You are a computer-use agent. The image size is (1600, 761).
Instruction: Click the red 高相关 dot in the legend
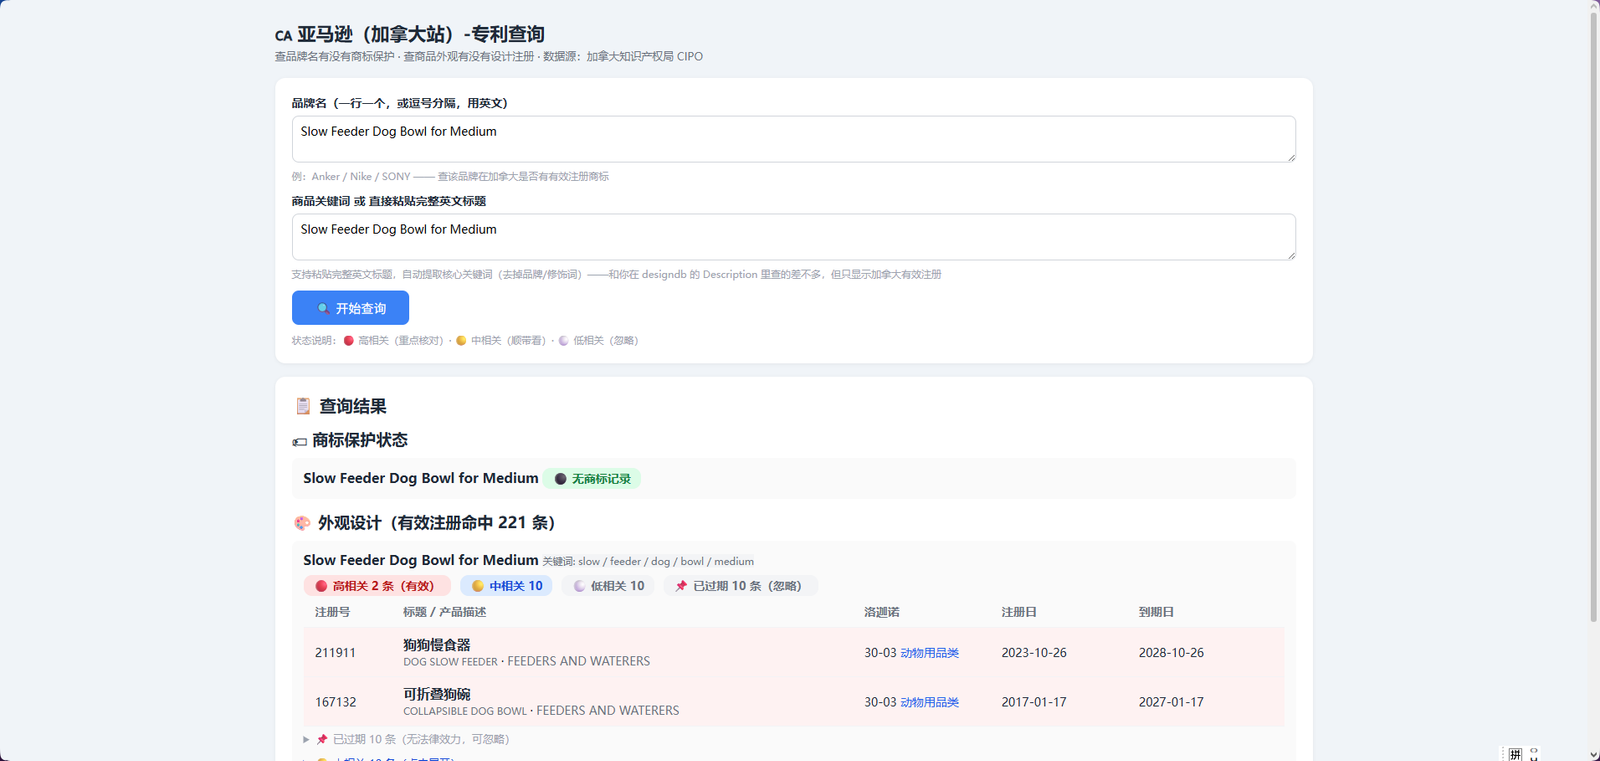tap(348, 341)
